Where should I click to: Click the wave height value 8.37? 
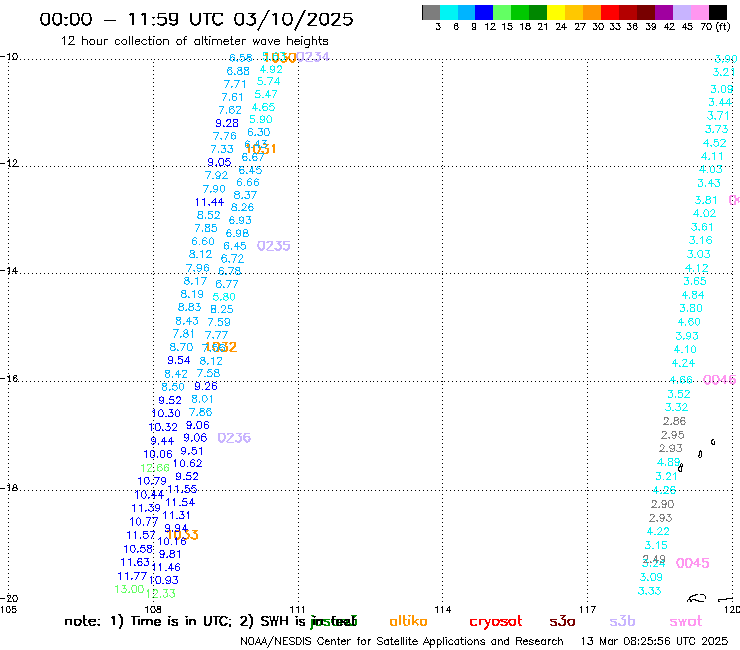245,195
